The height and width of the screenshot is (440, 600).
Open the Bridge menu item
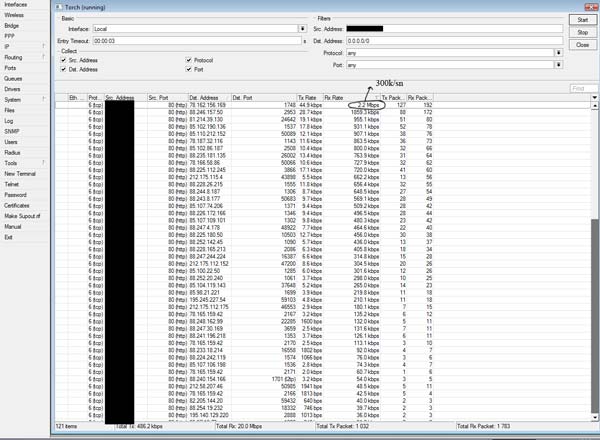pyautogui.click(x=11, y=26)
